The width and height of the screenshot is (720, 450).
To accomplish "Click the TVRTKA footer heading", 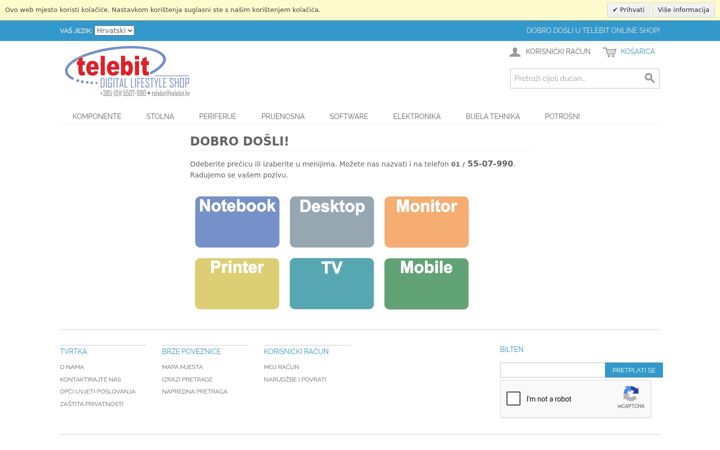I will pos(73,351).
